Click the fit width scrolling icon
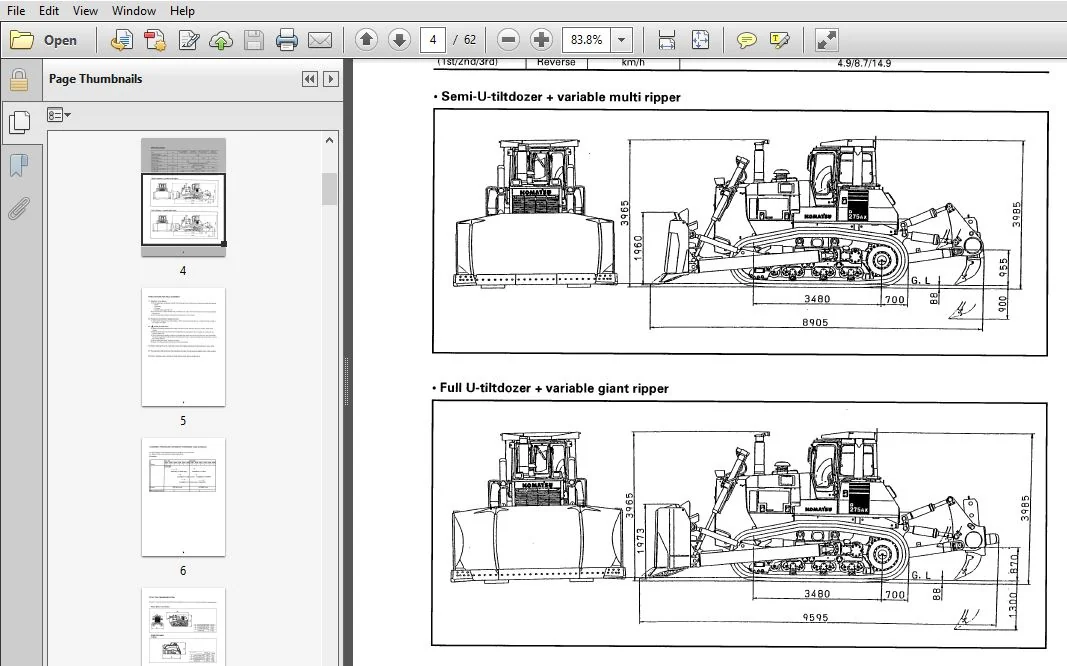The image size is (1067, 666). pyautogui.click(x=667, y=40)
